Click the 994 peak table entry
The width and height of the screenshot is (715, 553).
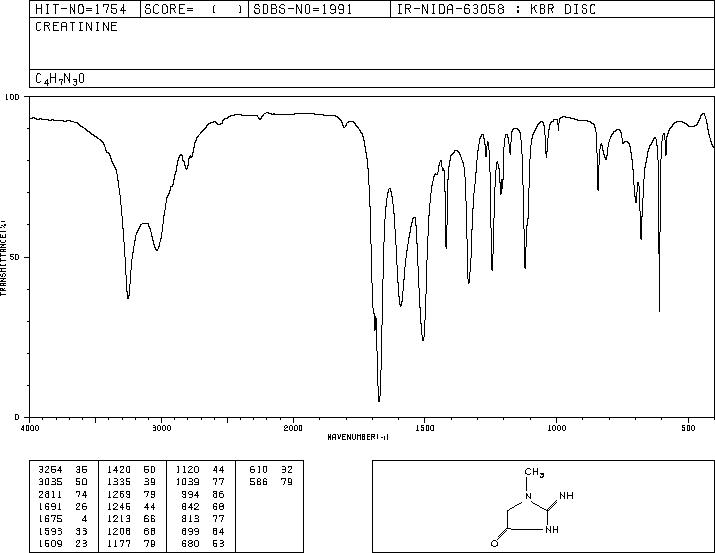coord(190,494)
